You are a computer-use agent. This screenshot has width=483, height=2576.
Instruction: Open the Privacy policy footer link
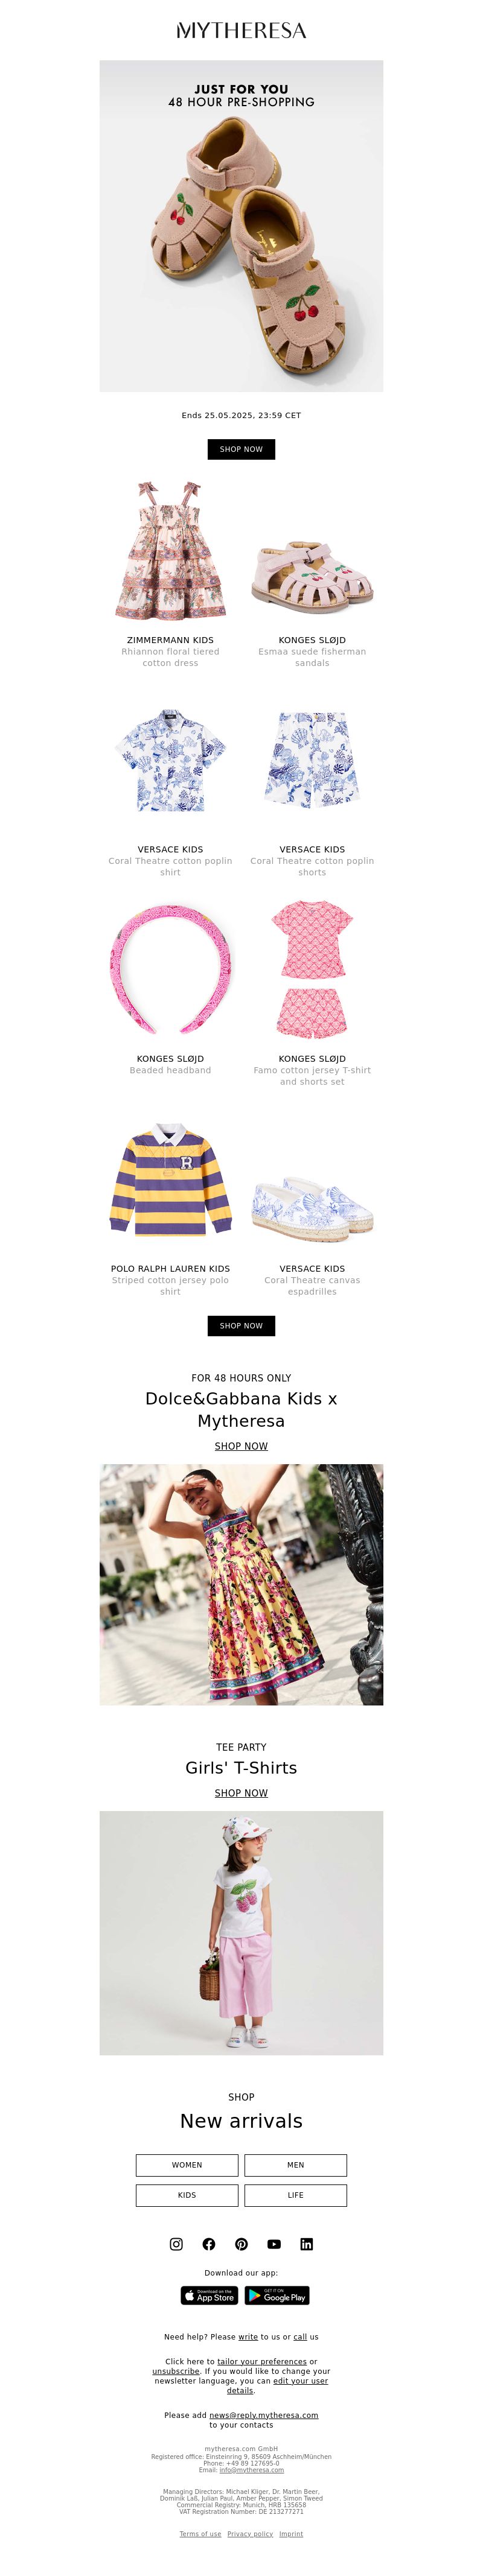tap(250, 2534)
